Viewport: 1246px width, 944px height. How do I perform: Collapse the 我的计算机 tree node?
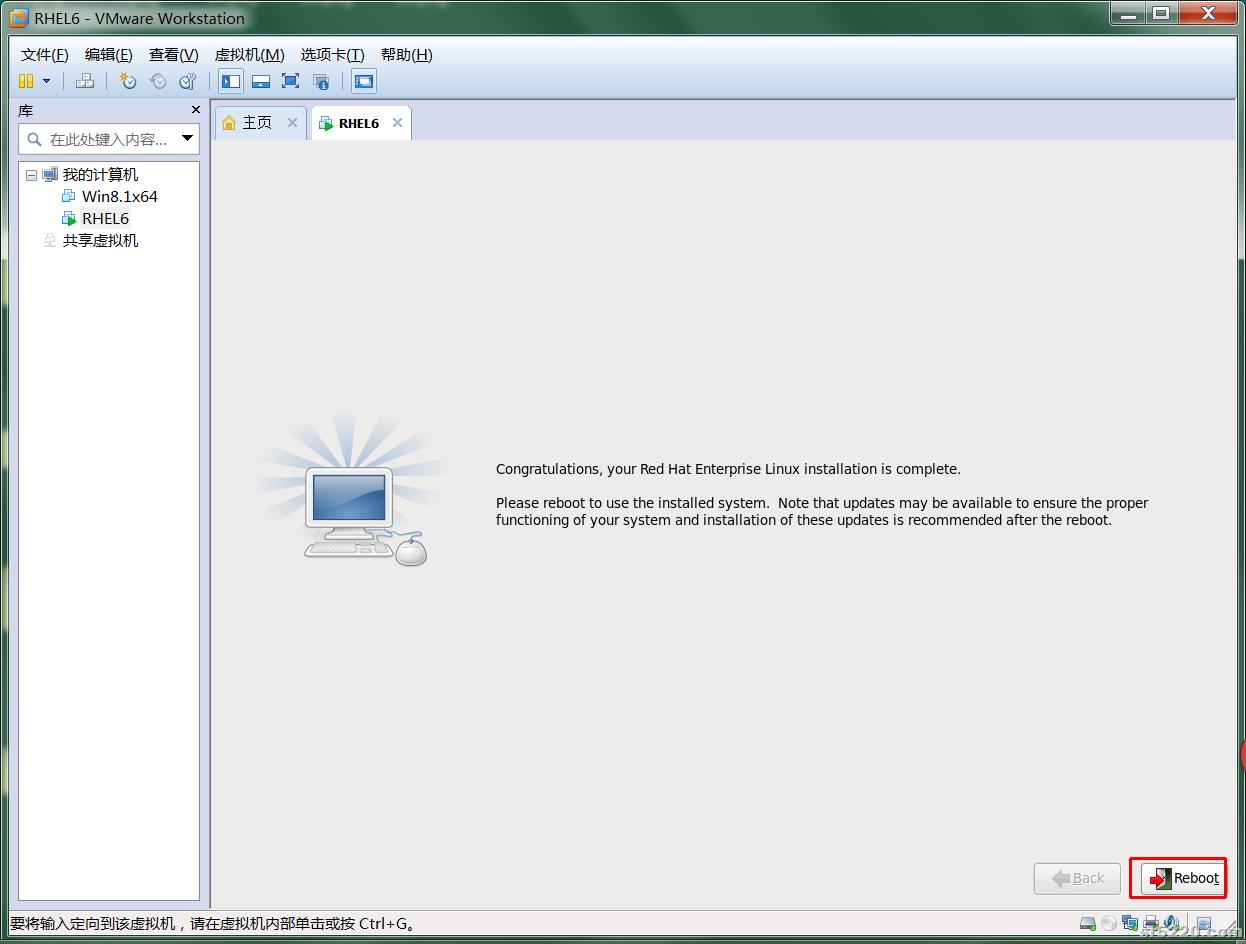pos(31,175)
